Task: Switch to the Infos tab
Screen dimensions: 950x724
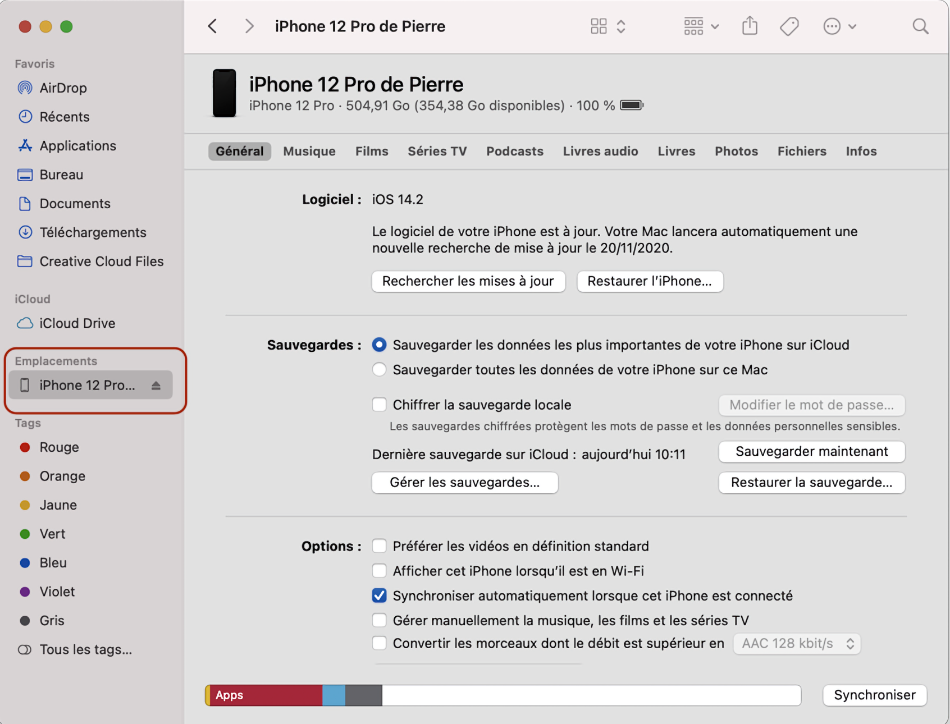Action: (861, 151)
